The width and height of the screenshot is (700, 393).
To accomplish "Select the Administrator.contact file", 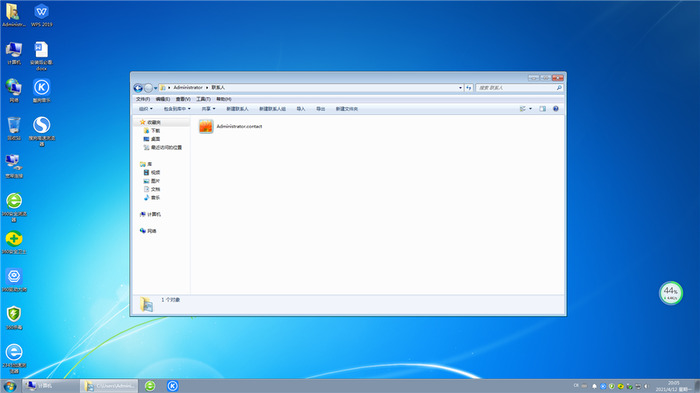I will [231, 126].
